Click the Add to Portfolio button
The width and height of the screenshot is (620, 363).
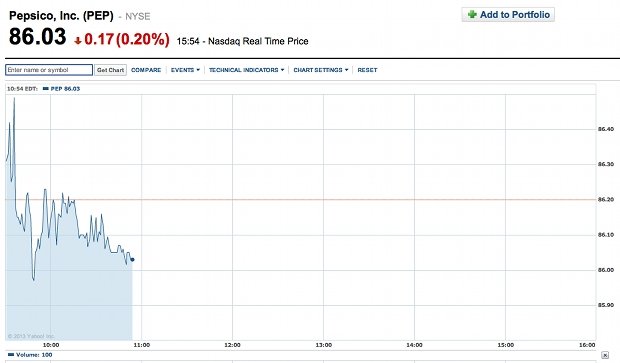click(x=508, y=15)
